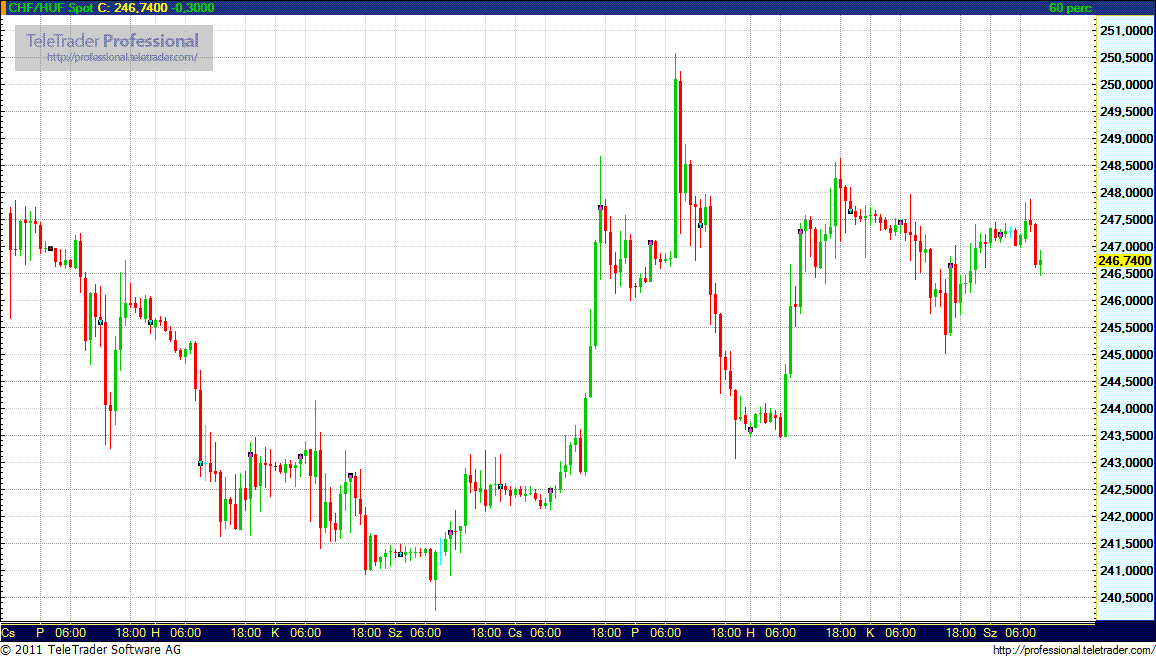1156x659 pixels.
Task: Click the -0,3000 change value in the title bar
Action: click(193, 7)
